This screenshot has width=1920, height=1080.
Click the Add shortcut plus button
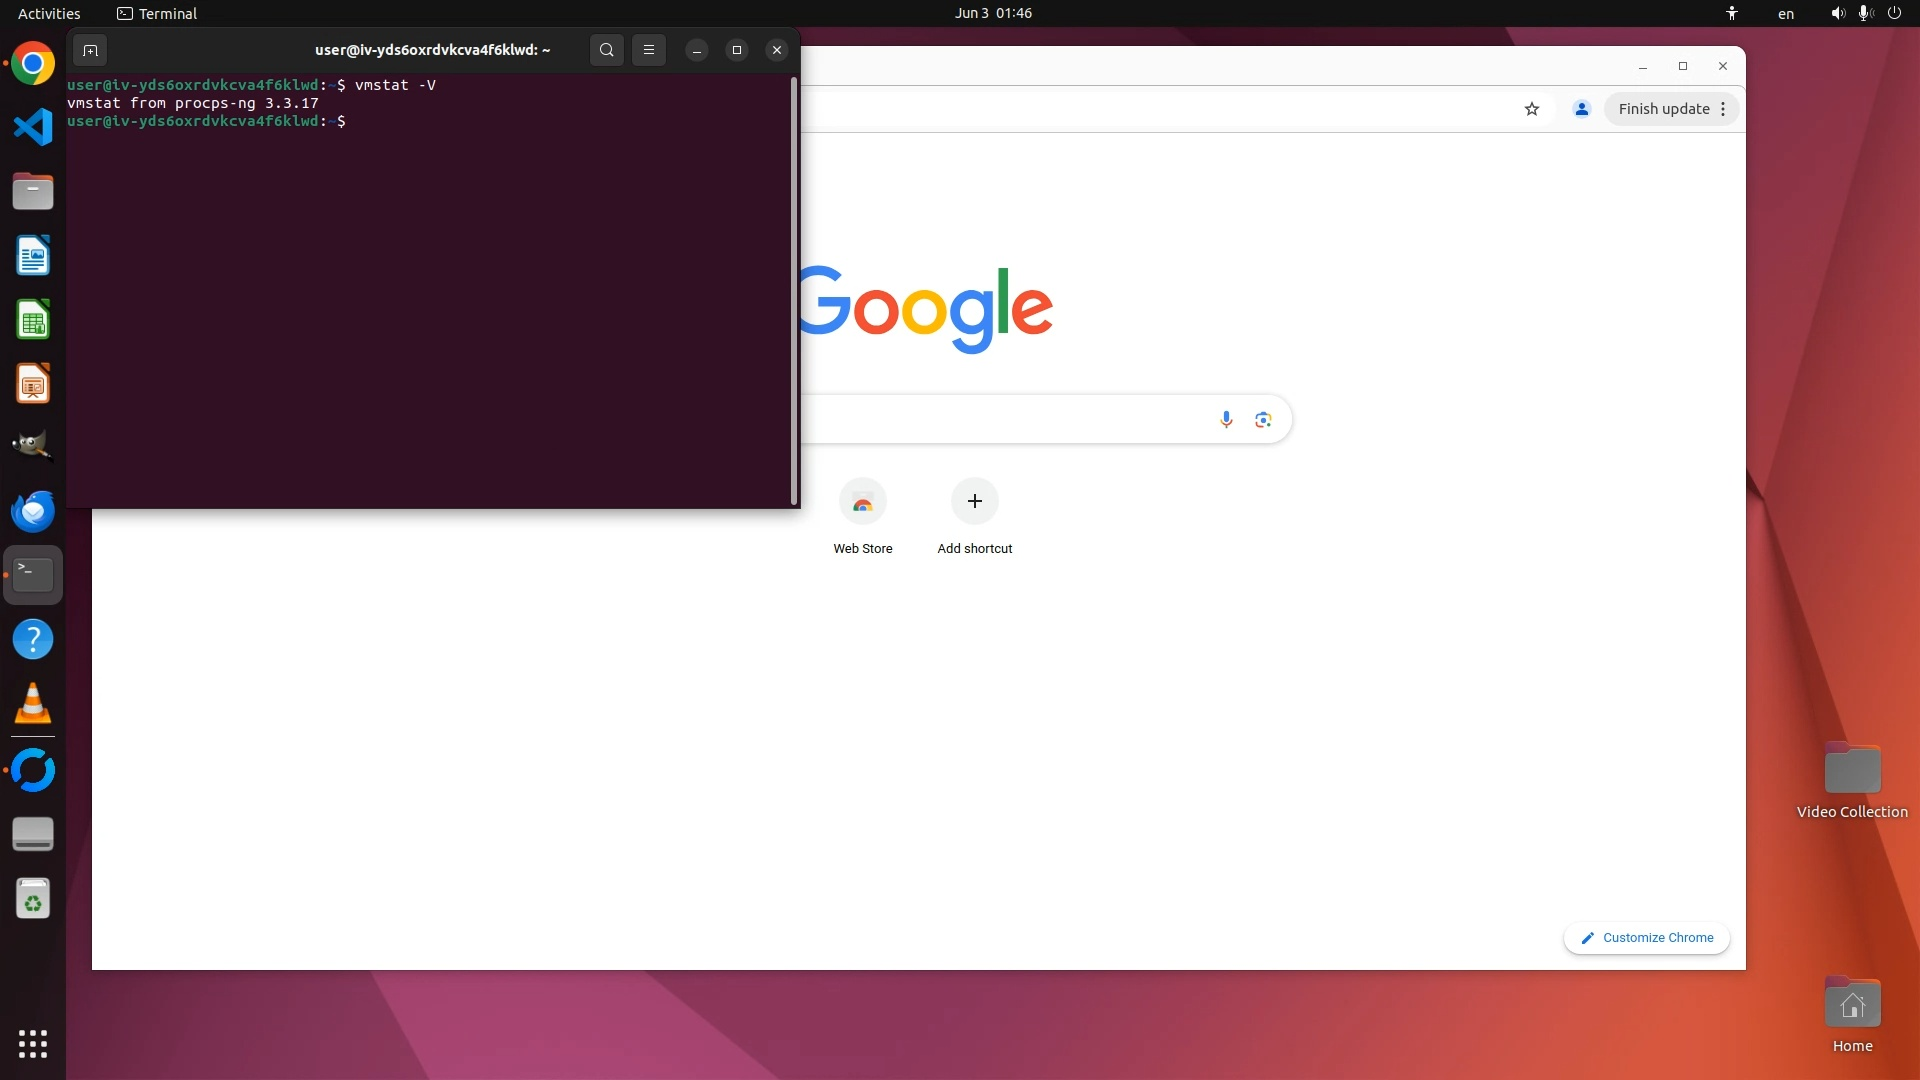pos(974,501)
